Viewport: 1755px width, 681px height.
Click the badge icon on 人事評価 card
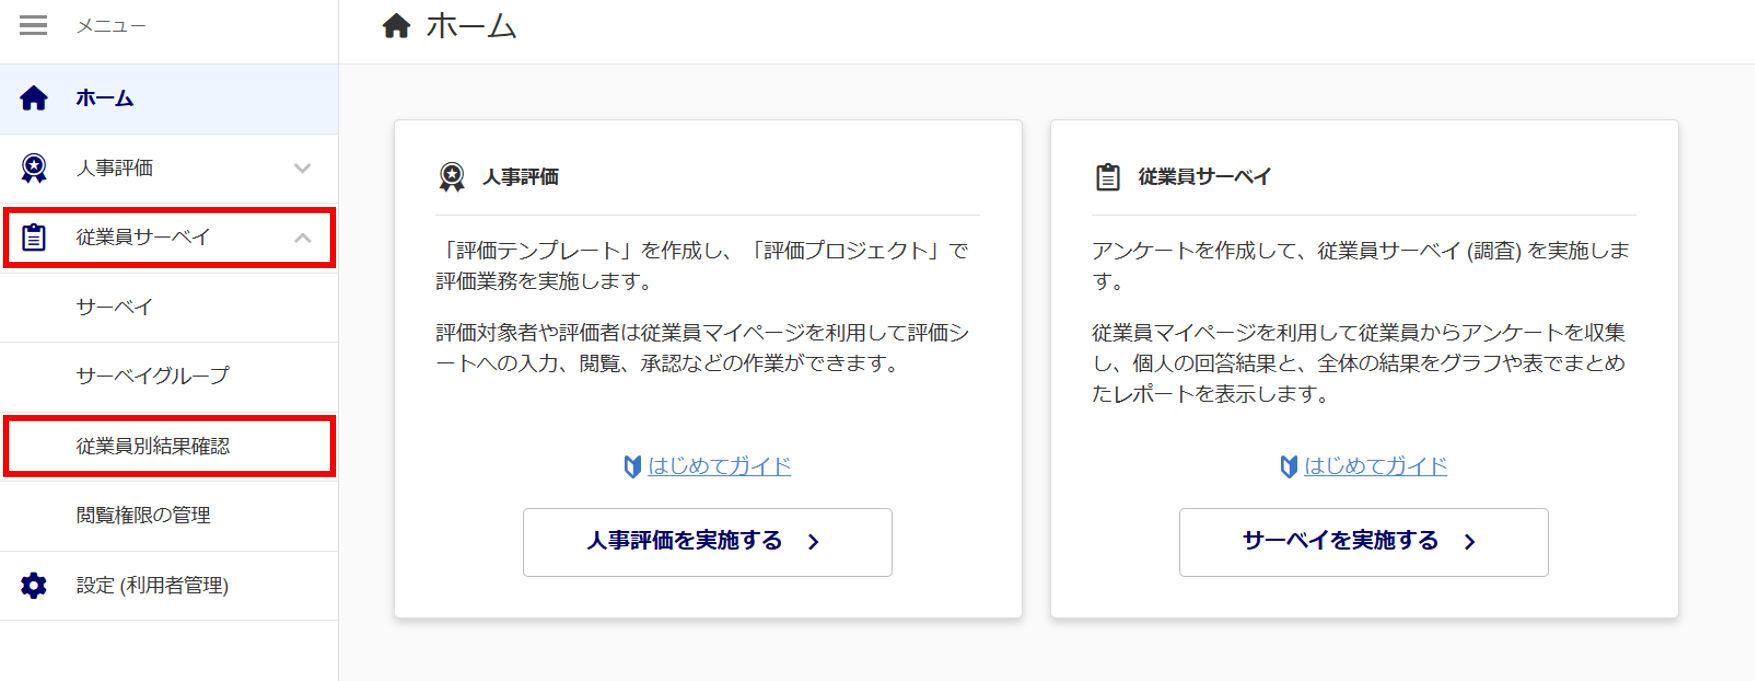pos(452,177)
